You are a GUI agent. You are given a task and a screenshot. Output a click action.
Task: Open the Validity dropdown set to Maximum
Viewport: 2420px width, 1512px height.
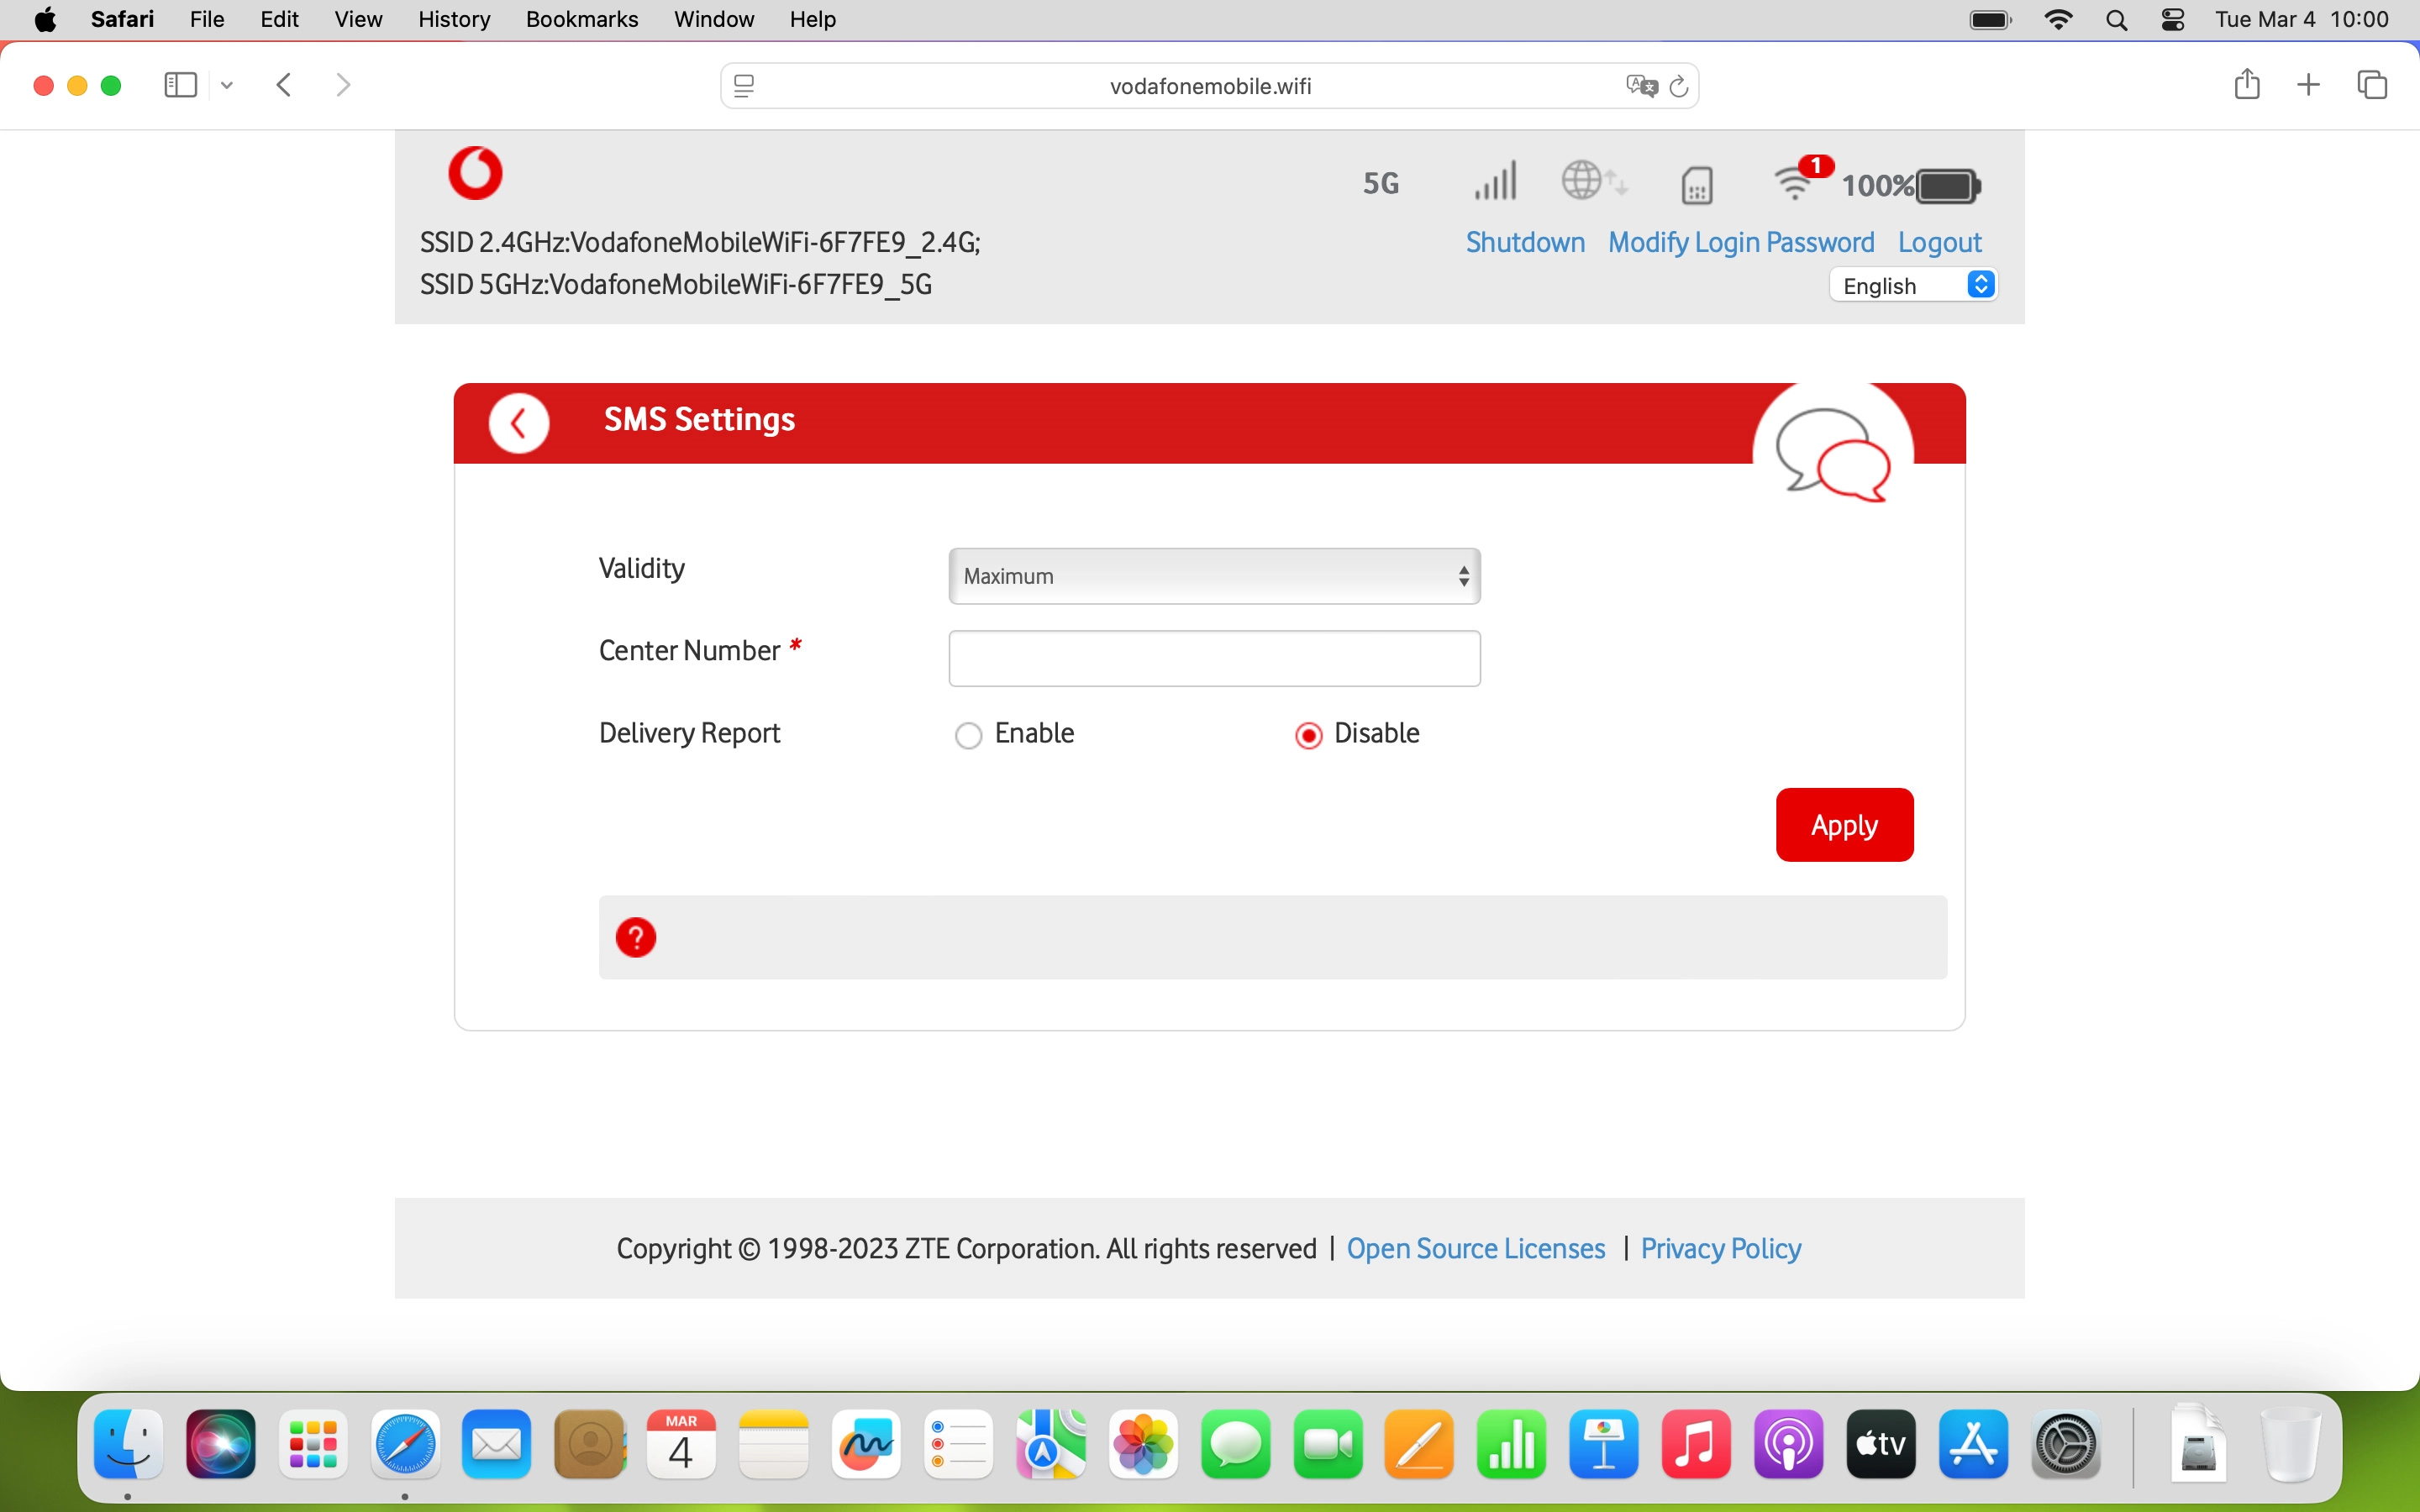(1213, 576)
